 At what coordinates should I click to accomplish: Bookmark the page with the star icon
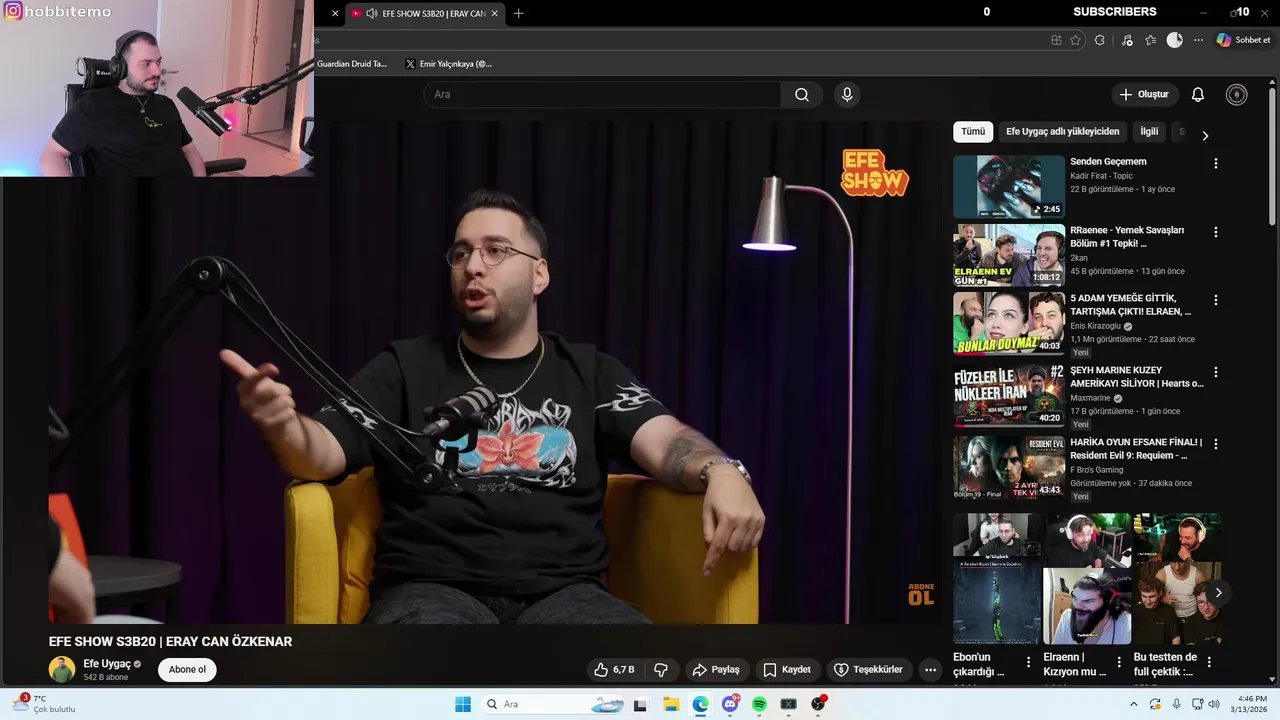[x=1075, y=40]
